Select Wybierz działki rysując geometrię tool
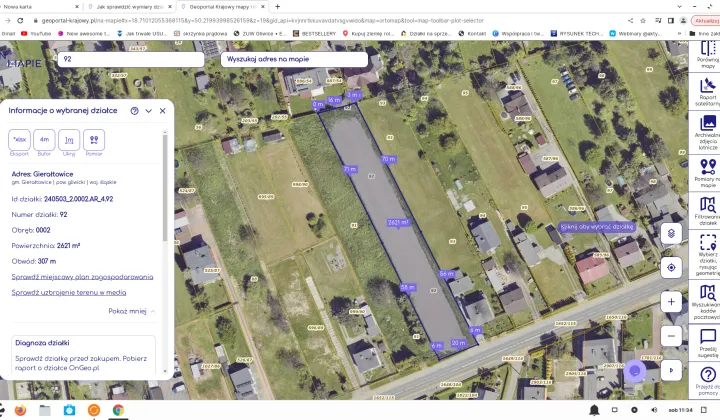Viewport: 720px width, 420px height. click(708, 255)
